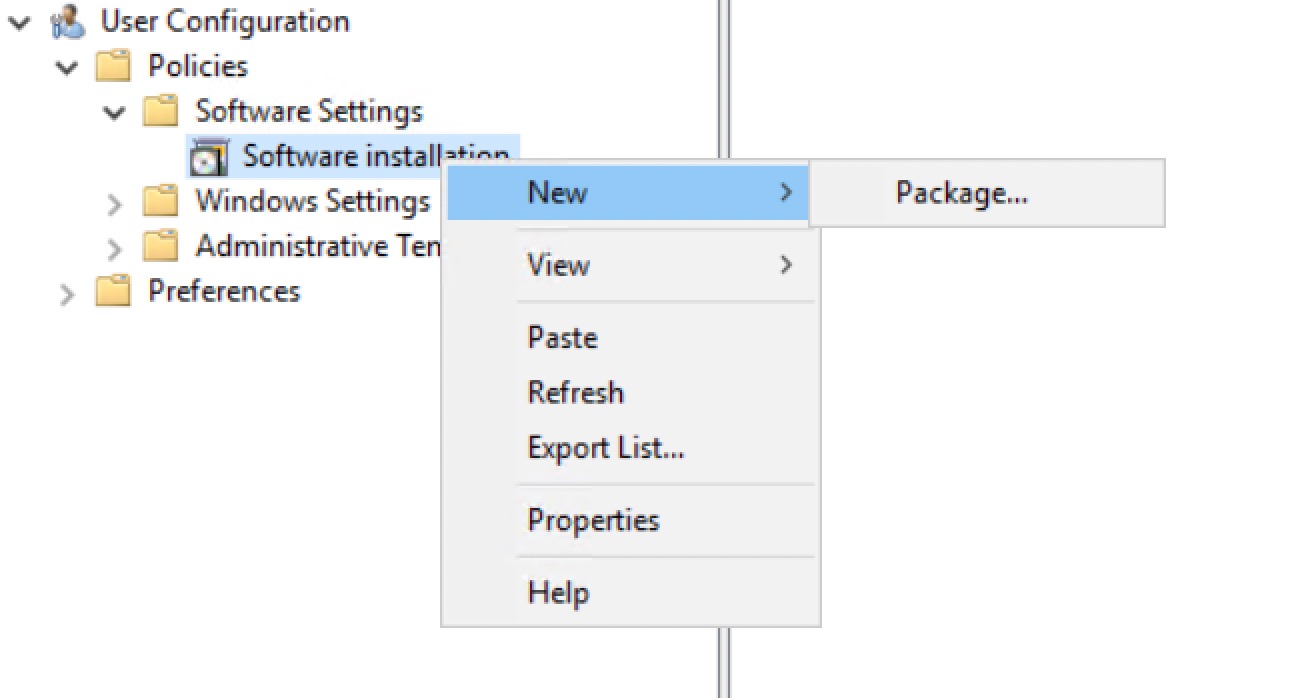Select Package from the submenu
Image resolution: width=1294 pixels, height=698 pixels.
point(960,193)
